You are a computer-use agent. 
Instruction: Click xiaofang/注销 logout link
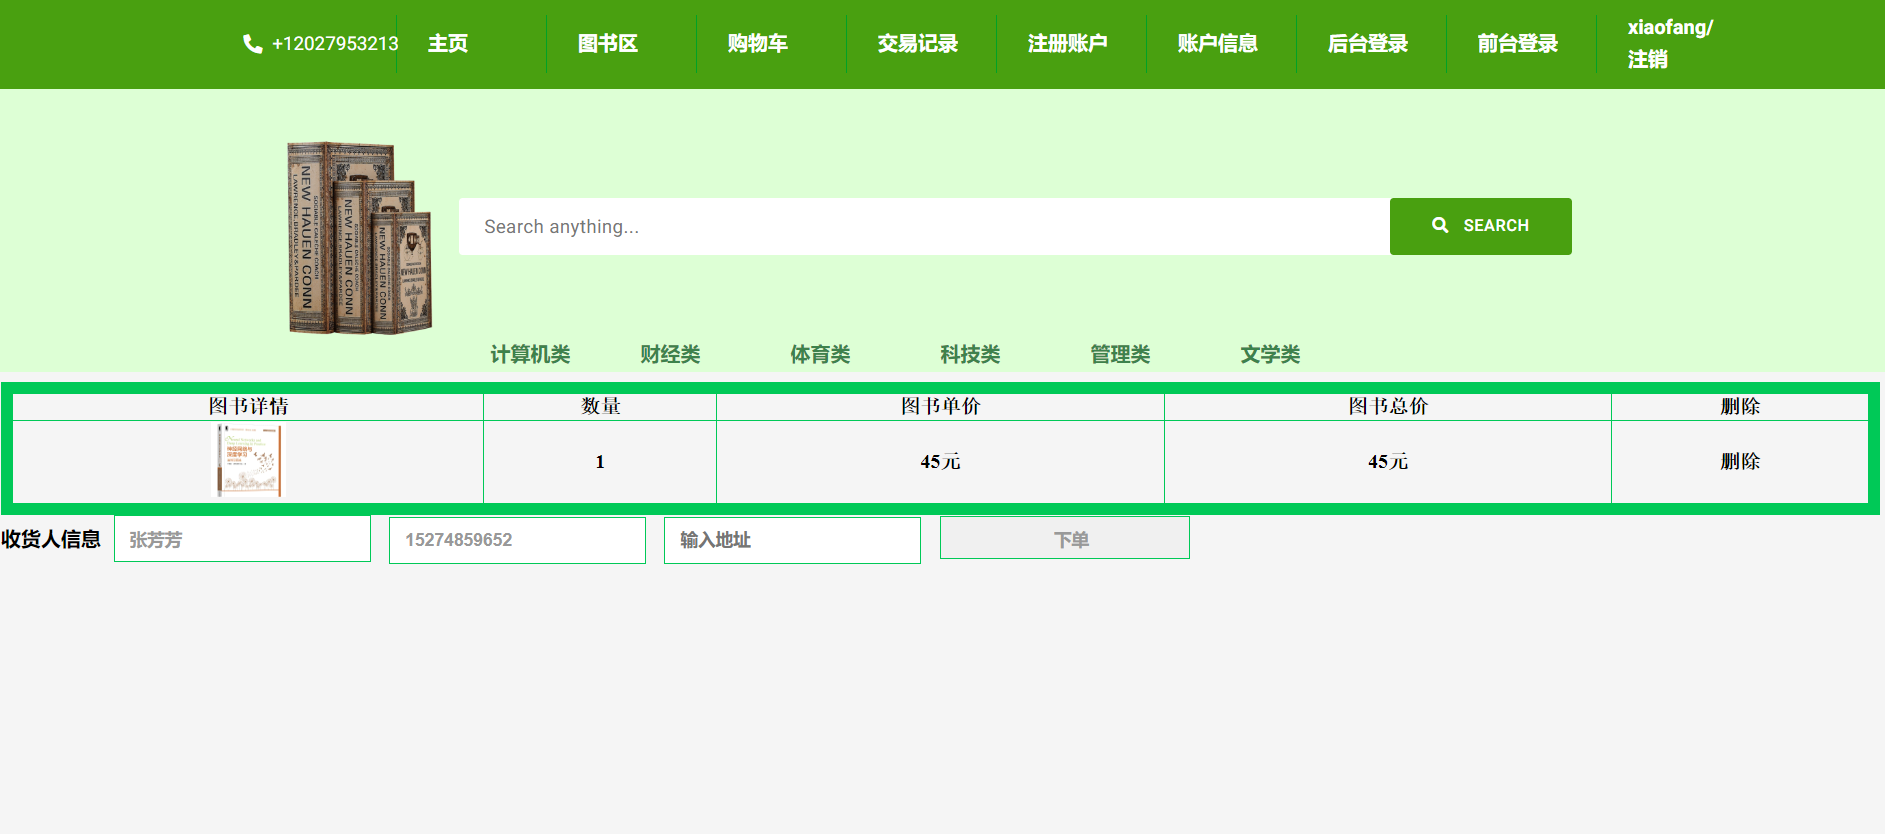click(1670, 44)
